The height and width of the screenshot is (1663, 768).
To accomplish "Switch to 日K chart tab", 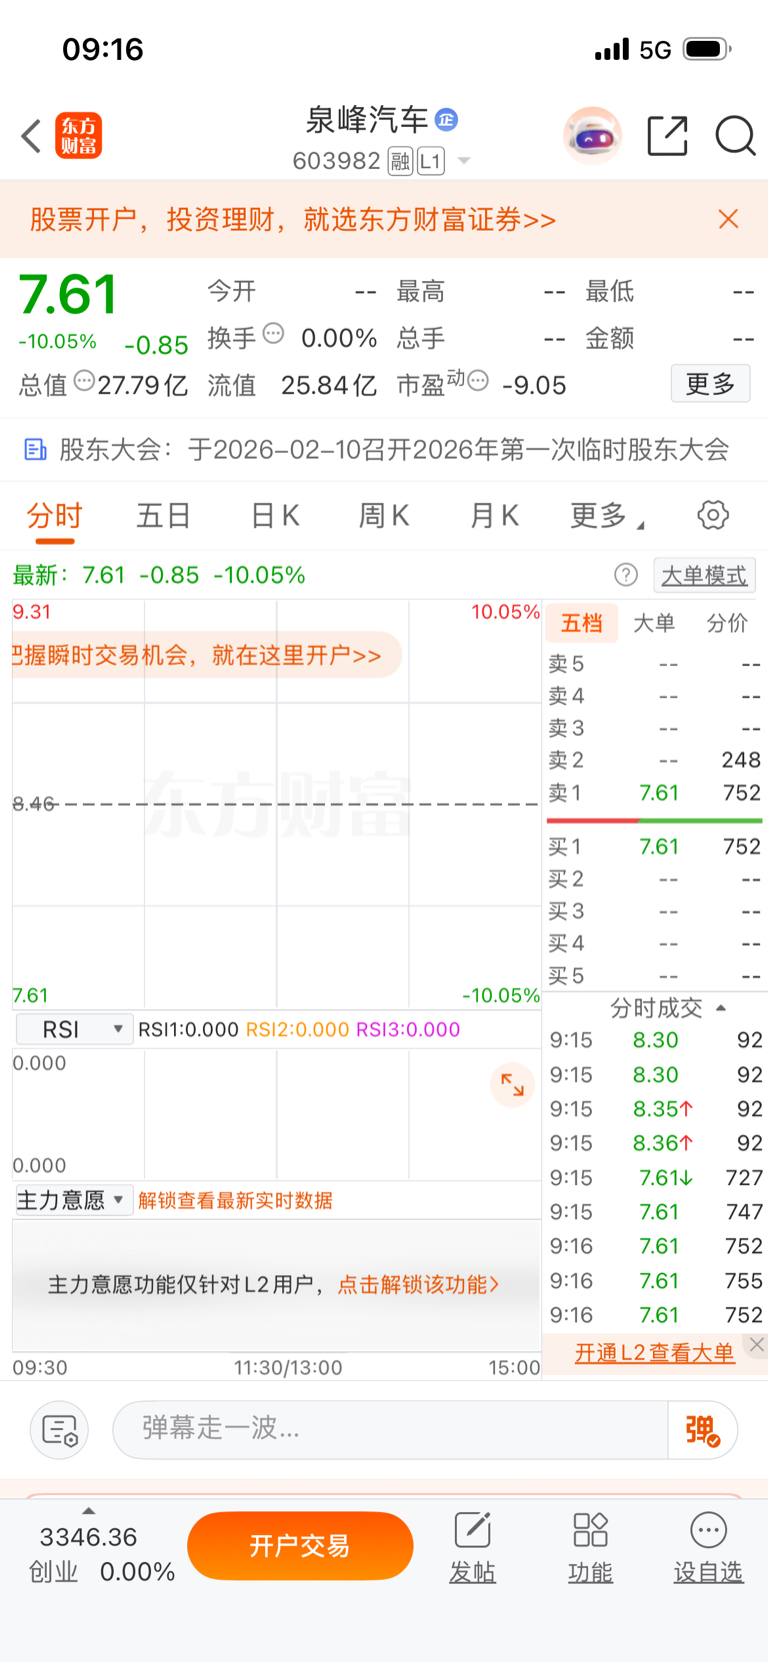I will [274, 516].
